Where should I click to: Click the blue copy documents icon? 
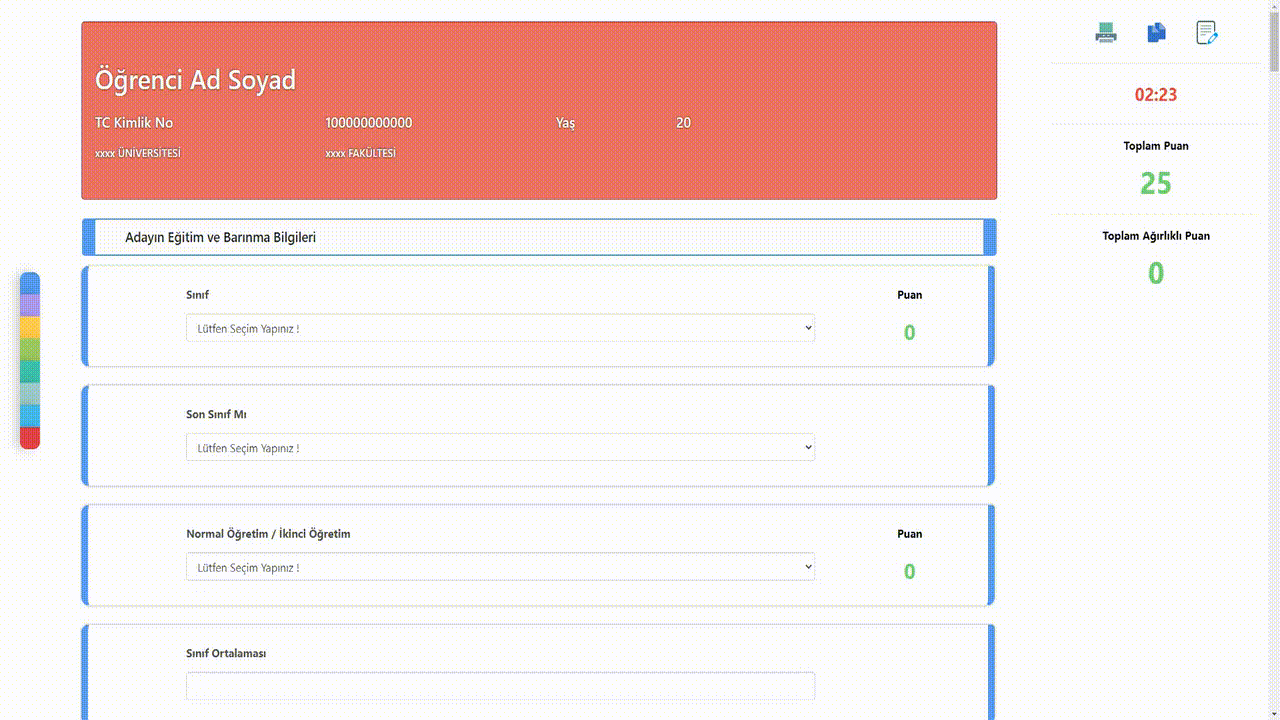[1156, 33]
